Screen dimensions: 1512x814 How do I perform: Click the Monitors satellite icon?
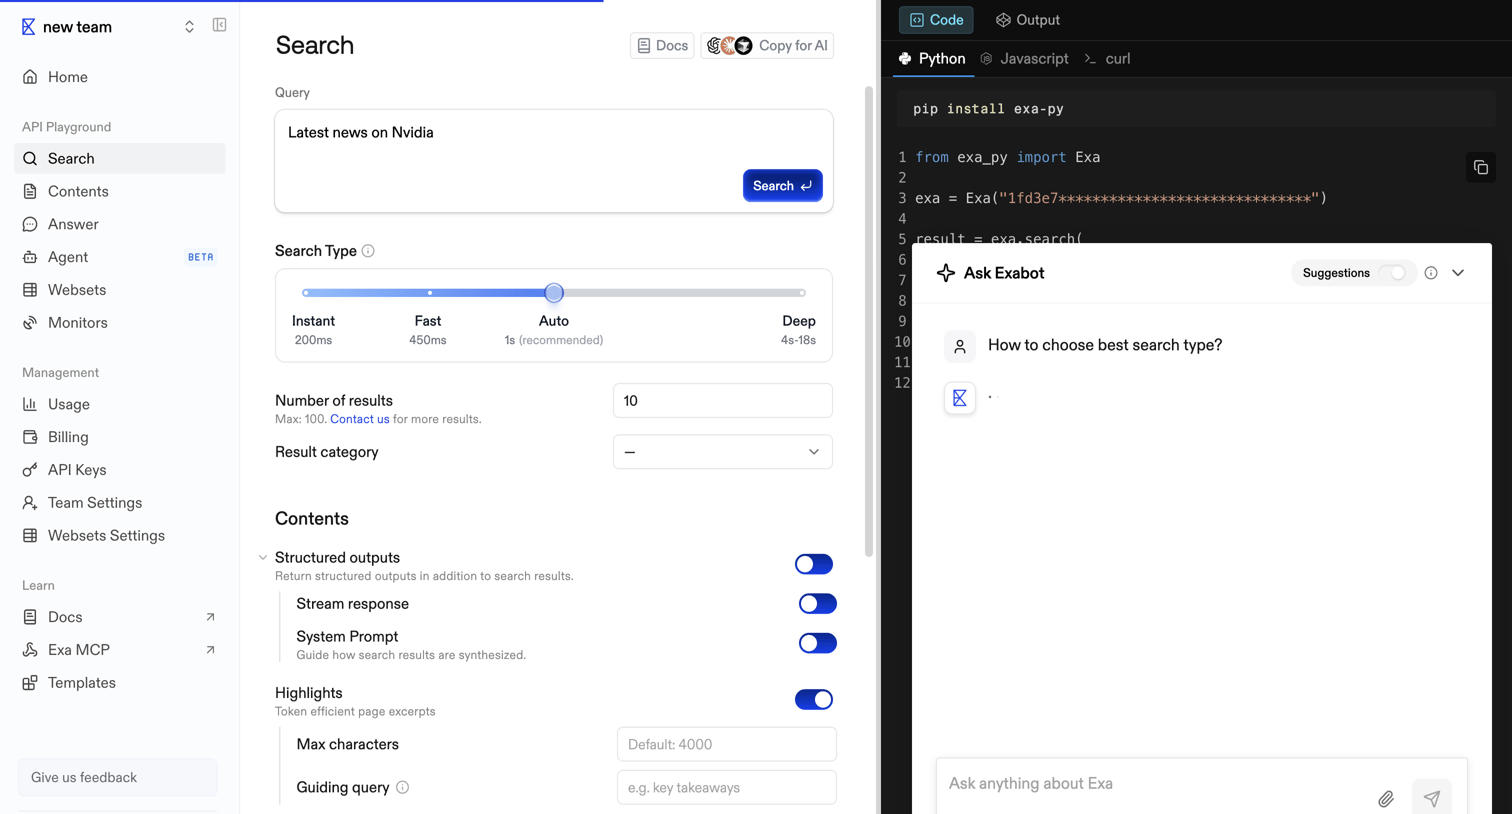[30, 323]
